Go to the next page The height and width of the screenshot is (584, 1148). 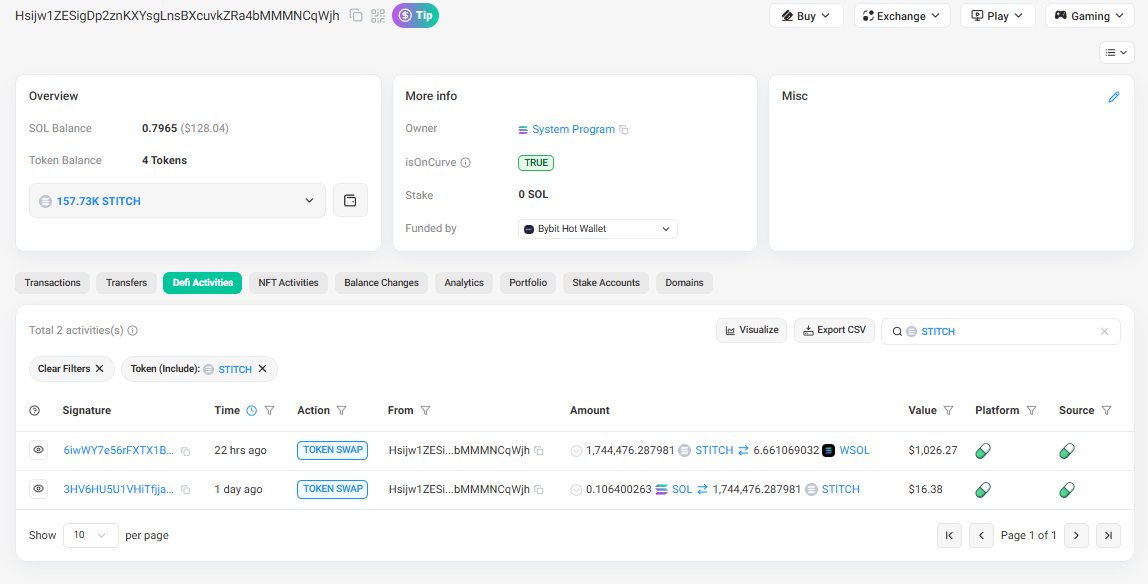click(x=1076, y=536)
